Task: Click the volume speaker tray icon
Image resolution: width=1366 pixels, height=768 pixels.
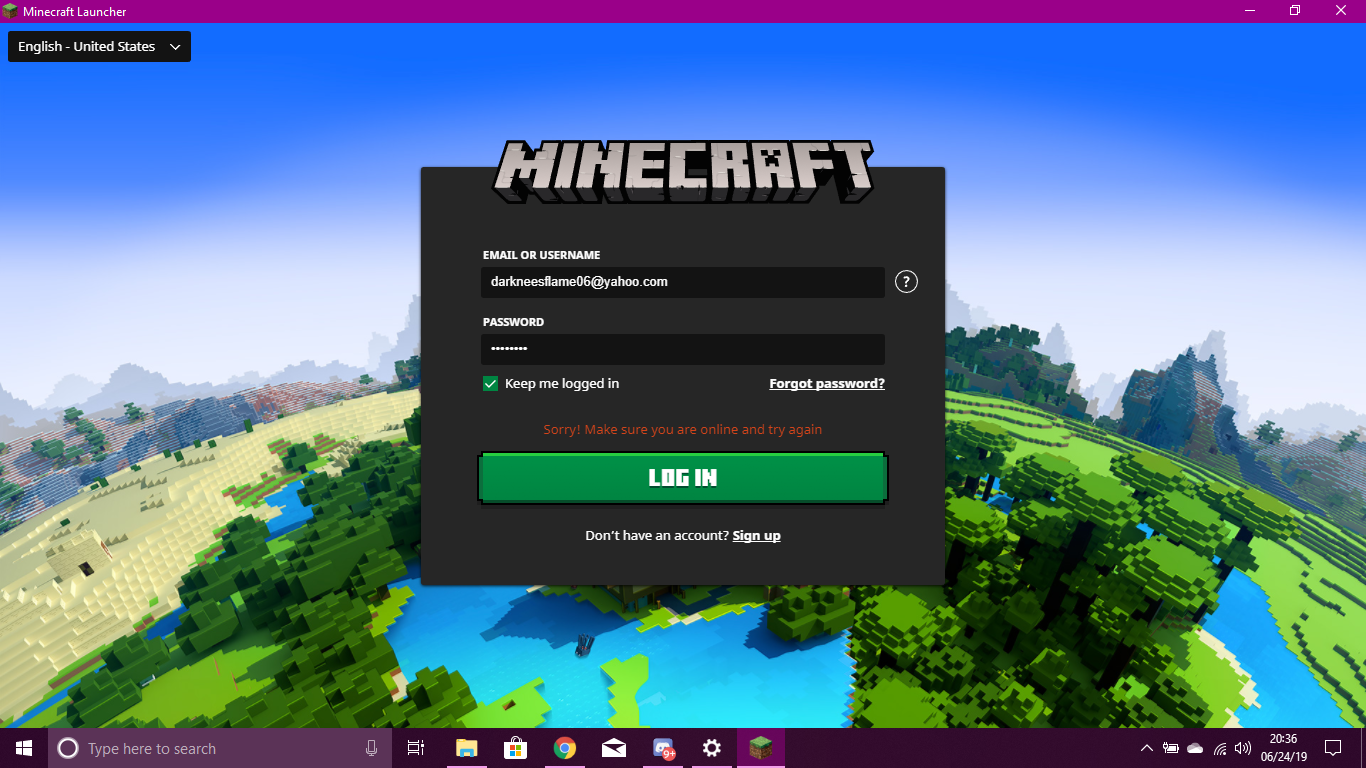Action: (1244, 748)
